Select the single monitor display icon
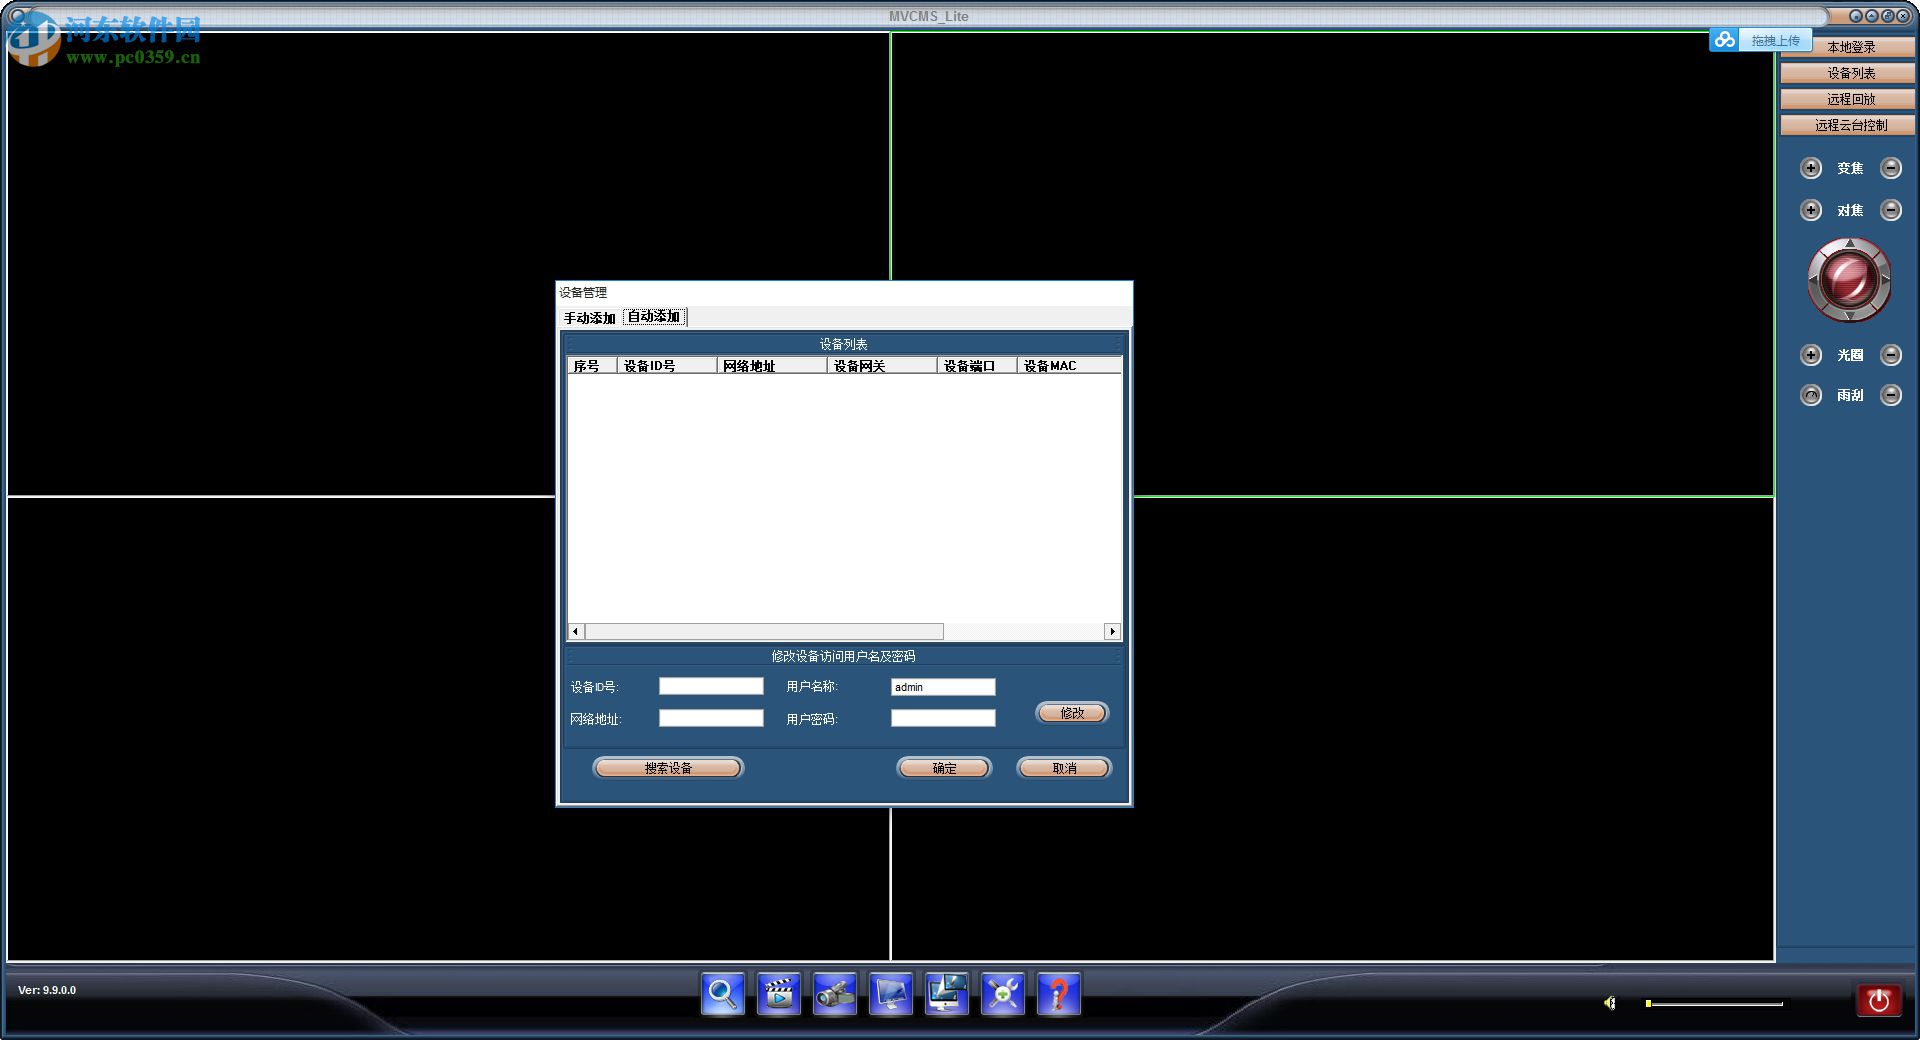 [x=890, y=994]
